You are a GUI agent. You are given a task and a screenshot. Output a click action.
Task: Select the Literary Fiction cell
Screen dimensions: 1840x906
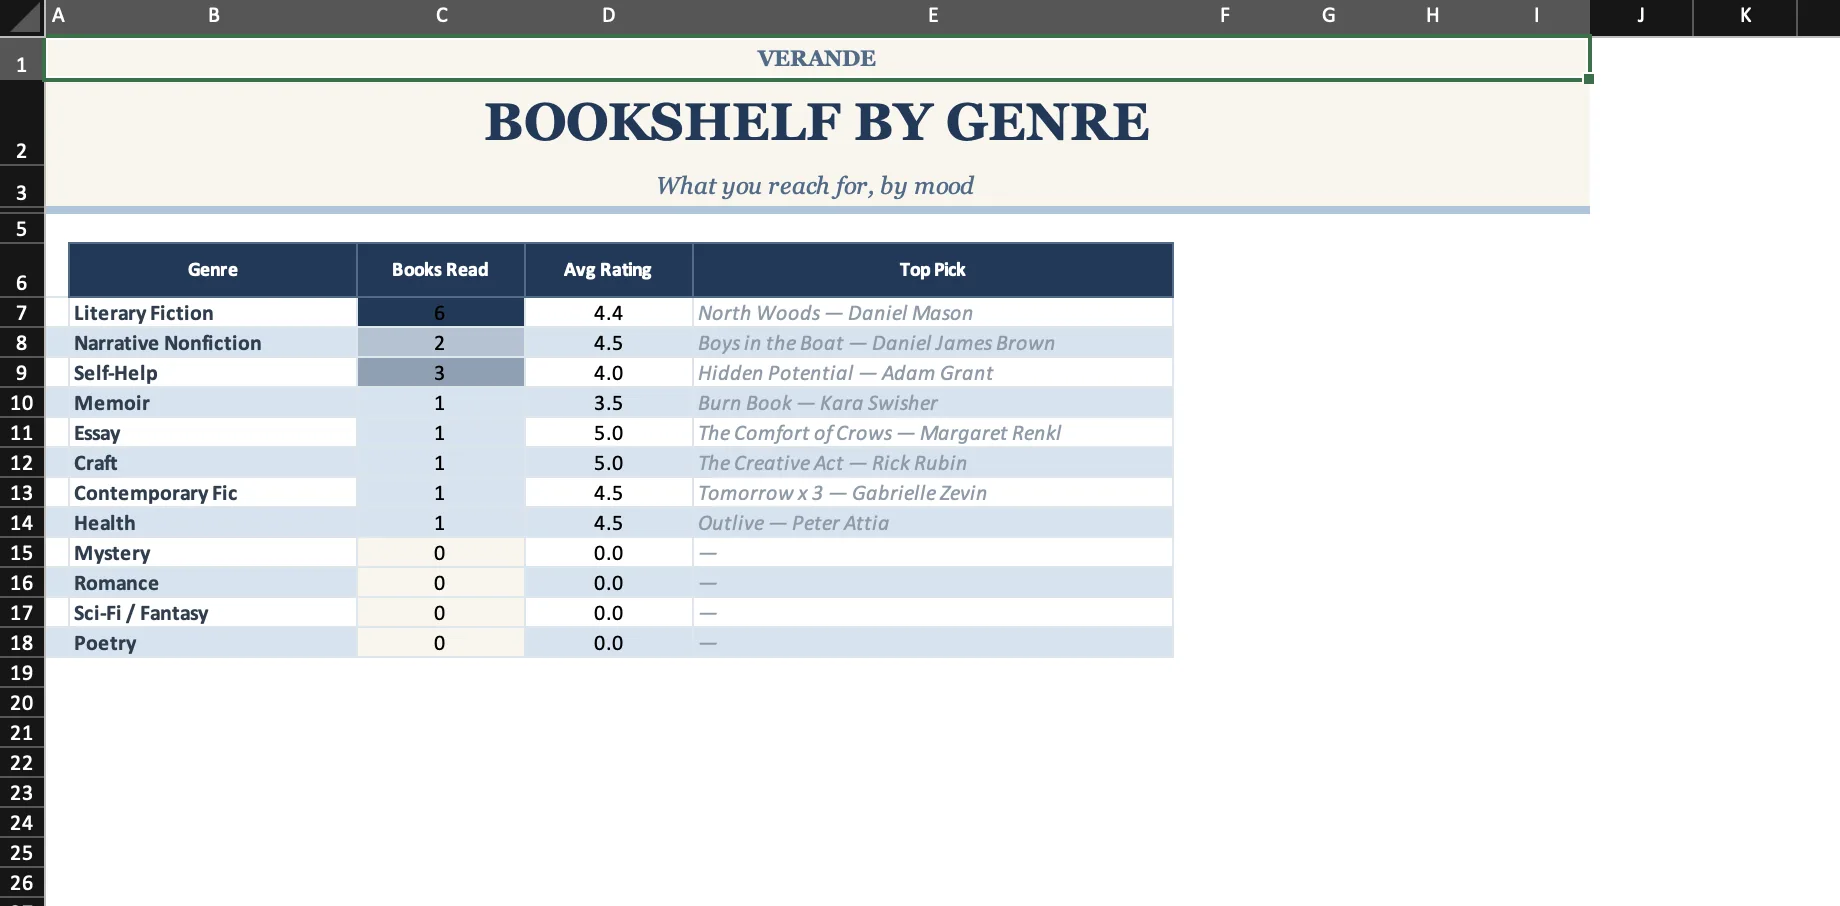[x=213, y=313]
